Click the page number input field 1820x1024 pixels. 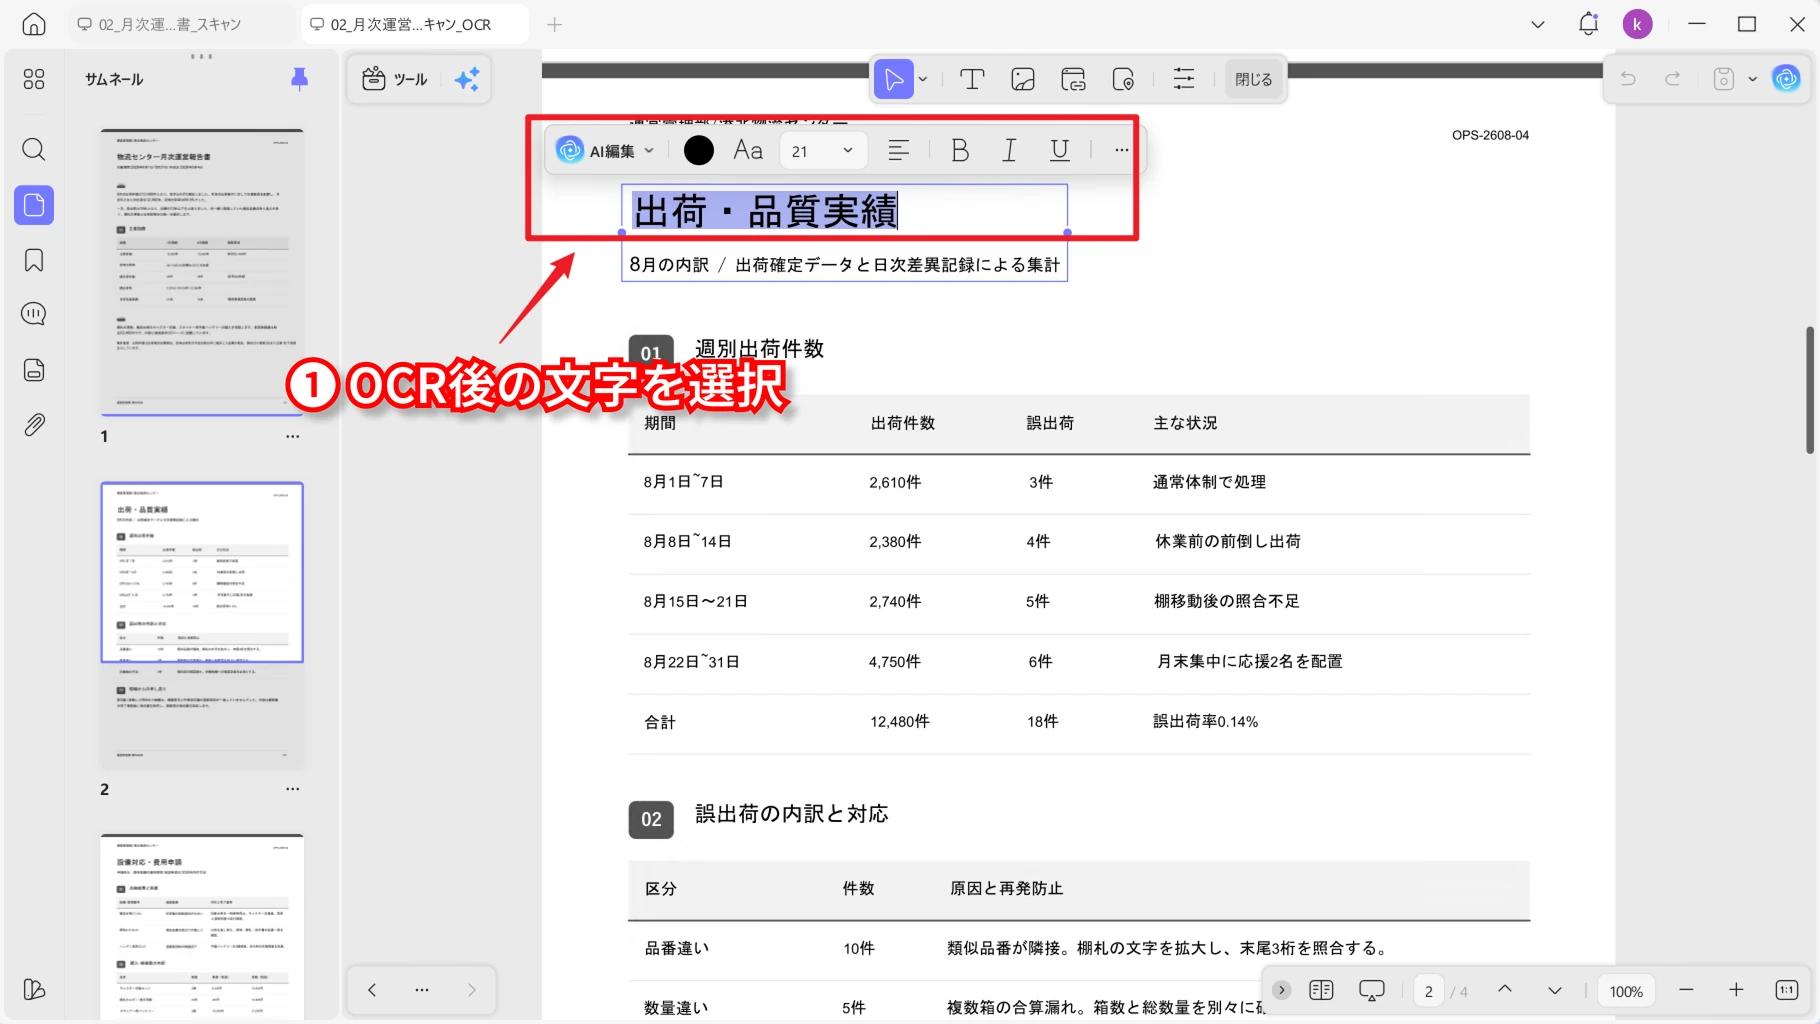tap(1429, 991)
